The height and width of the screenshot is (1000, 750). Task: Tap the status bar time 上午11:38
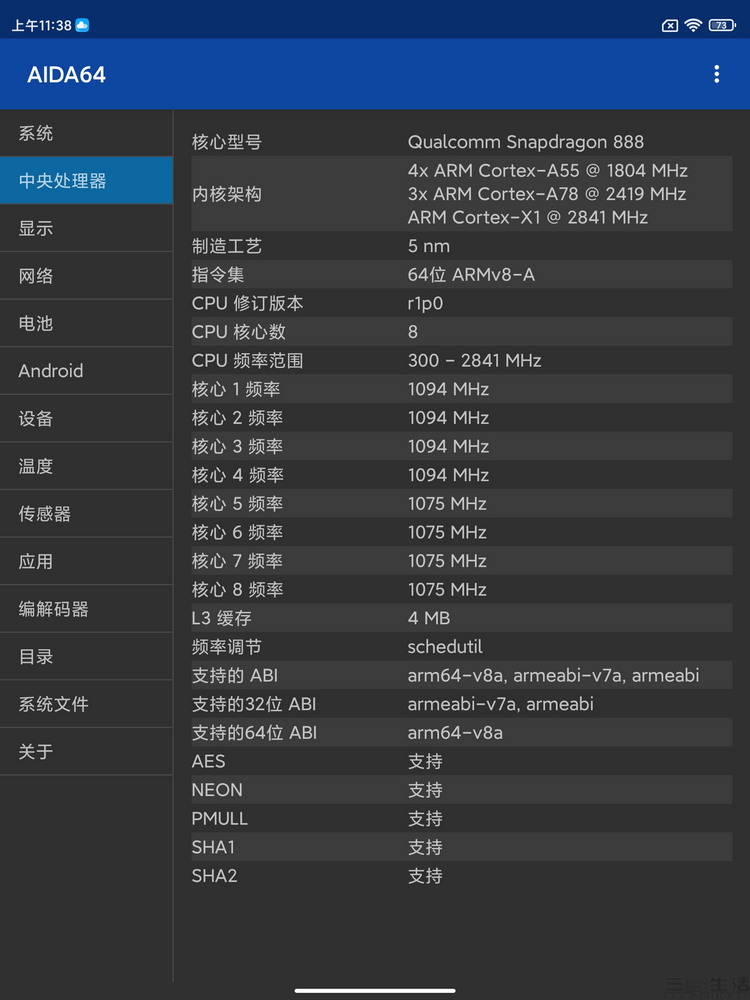(41, 26)
